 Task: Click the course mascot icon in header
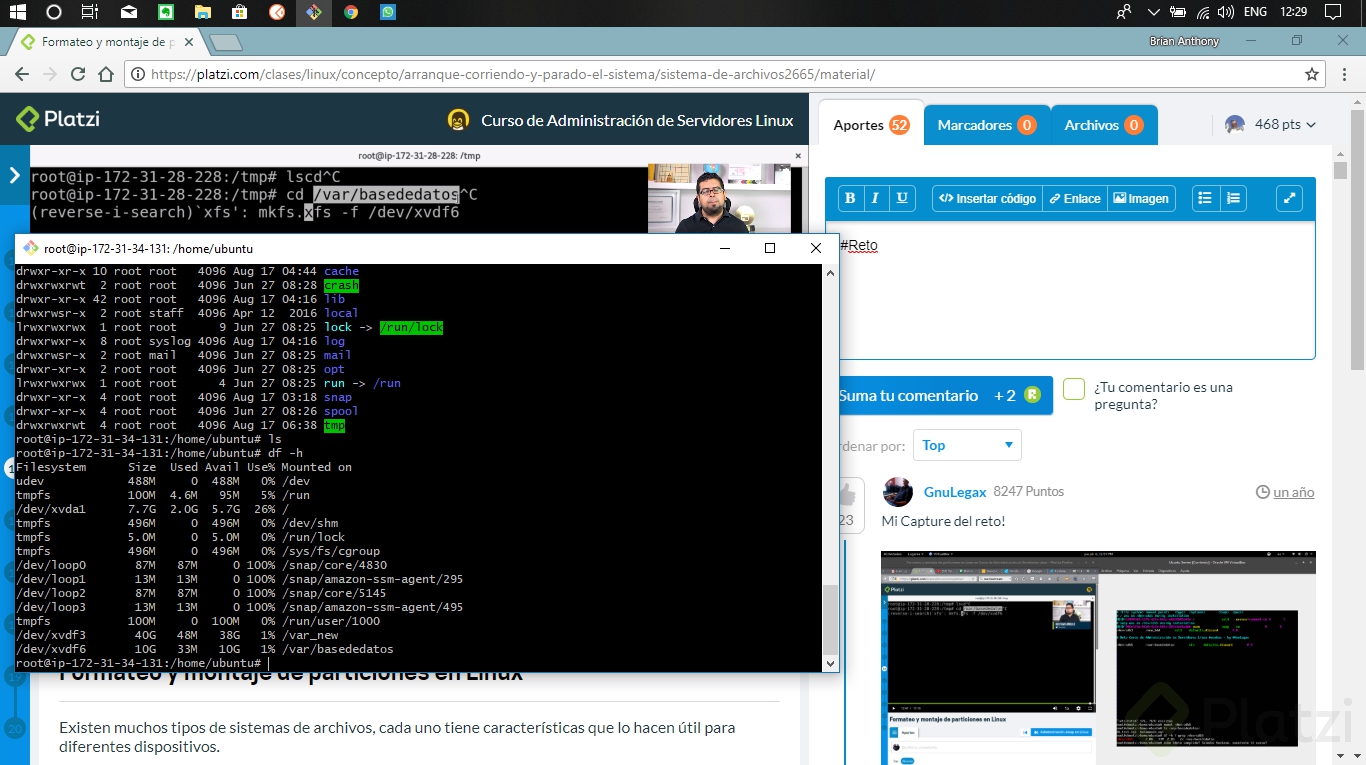pyautogui.click(x=458, y=120)
